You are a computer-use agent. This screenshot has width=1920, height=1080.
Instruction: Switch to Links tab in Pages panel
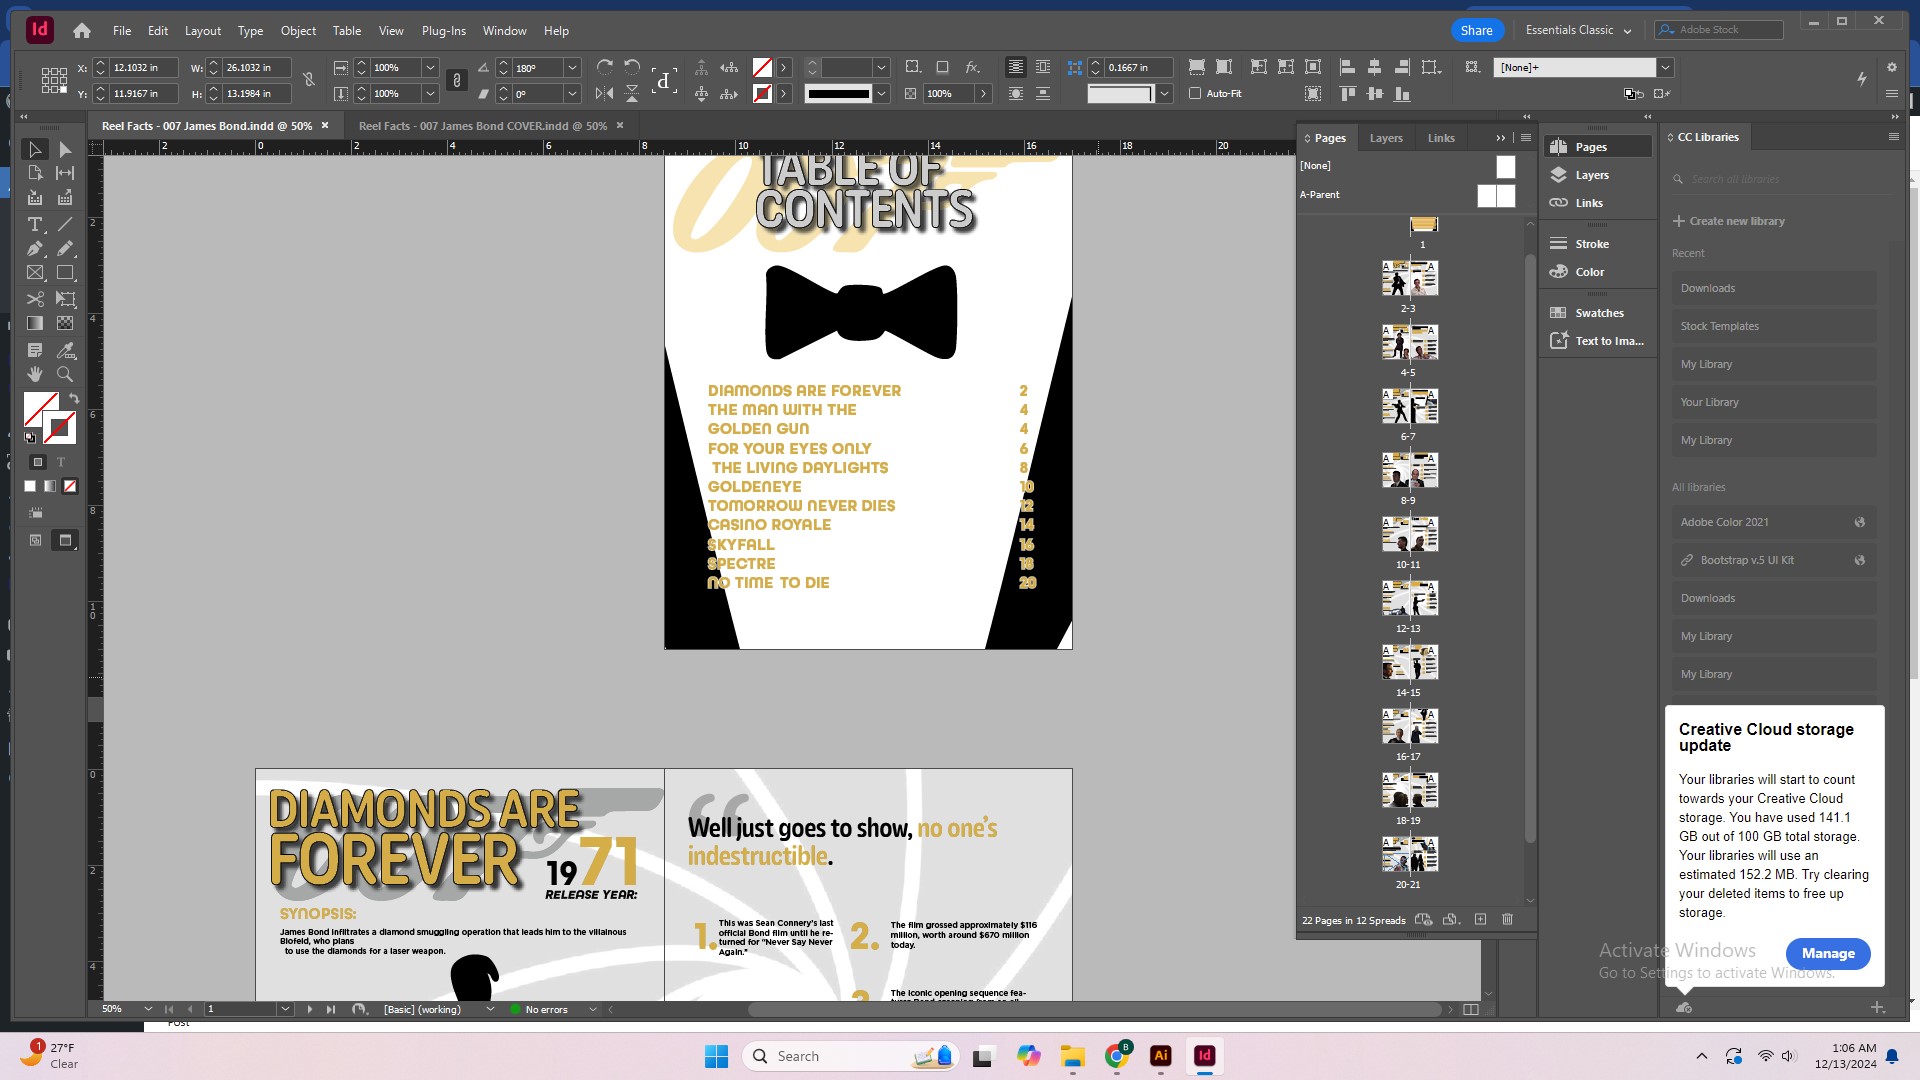pyautogui.click(x=1441, y=138)
